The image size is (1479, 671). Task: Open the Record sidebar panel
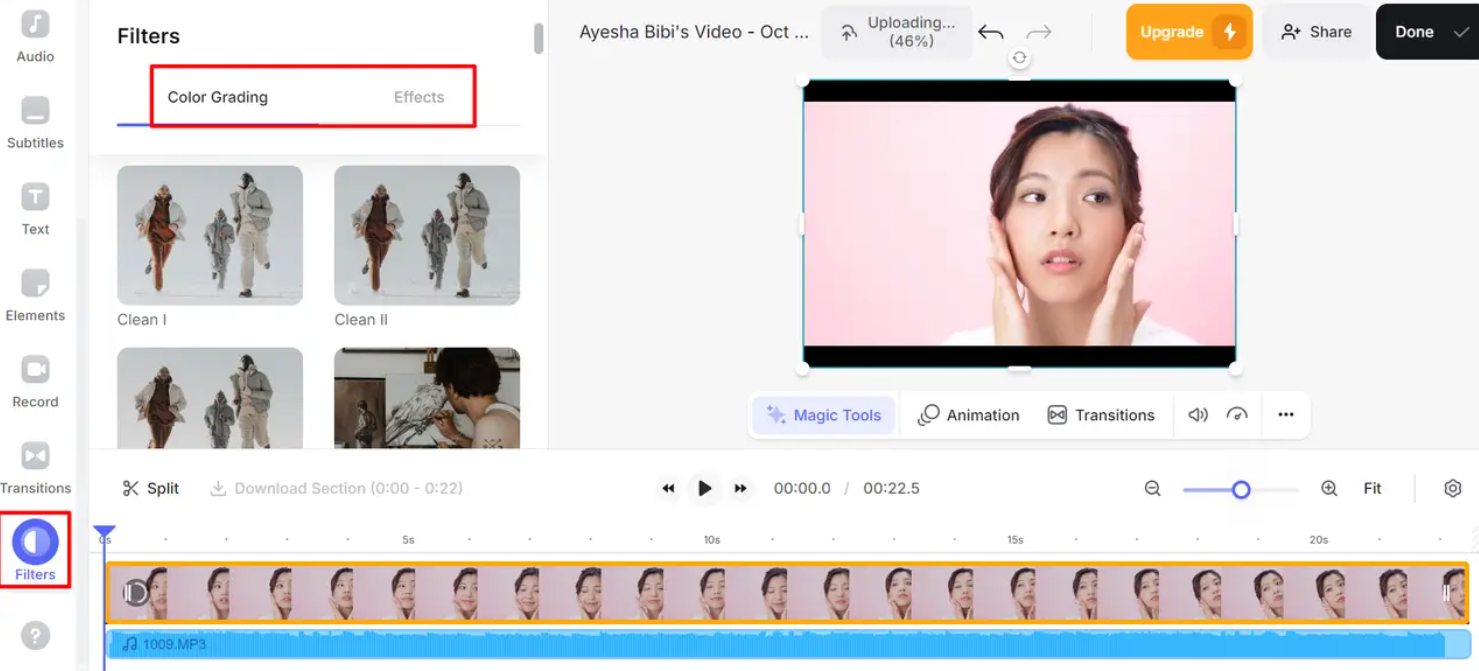click(35, 382)
